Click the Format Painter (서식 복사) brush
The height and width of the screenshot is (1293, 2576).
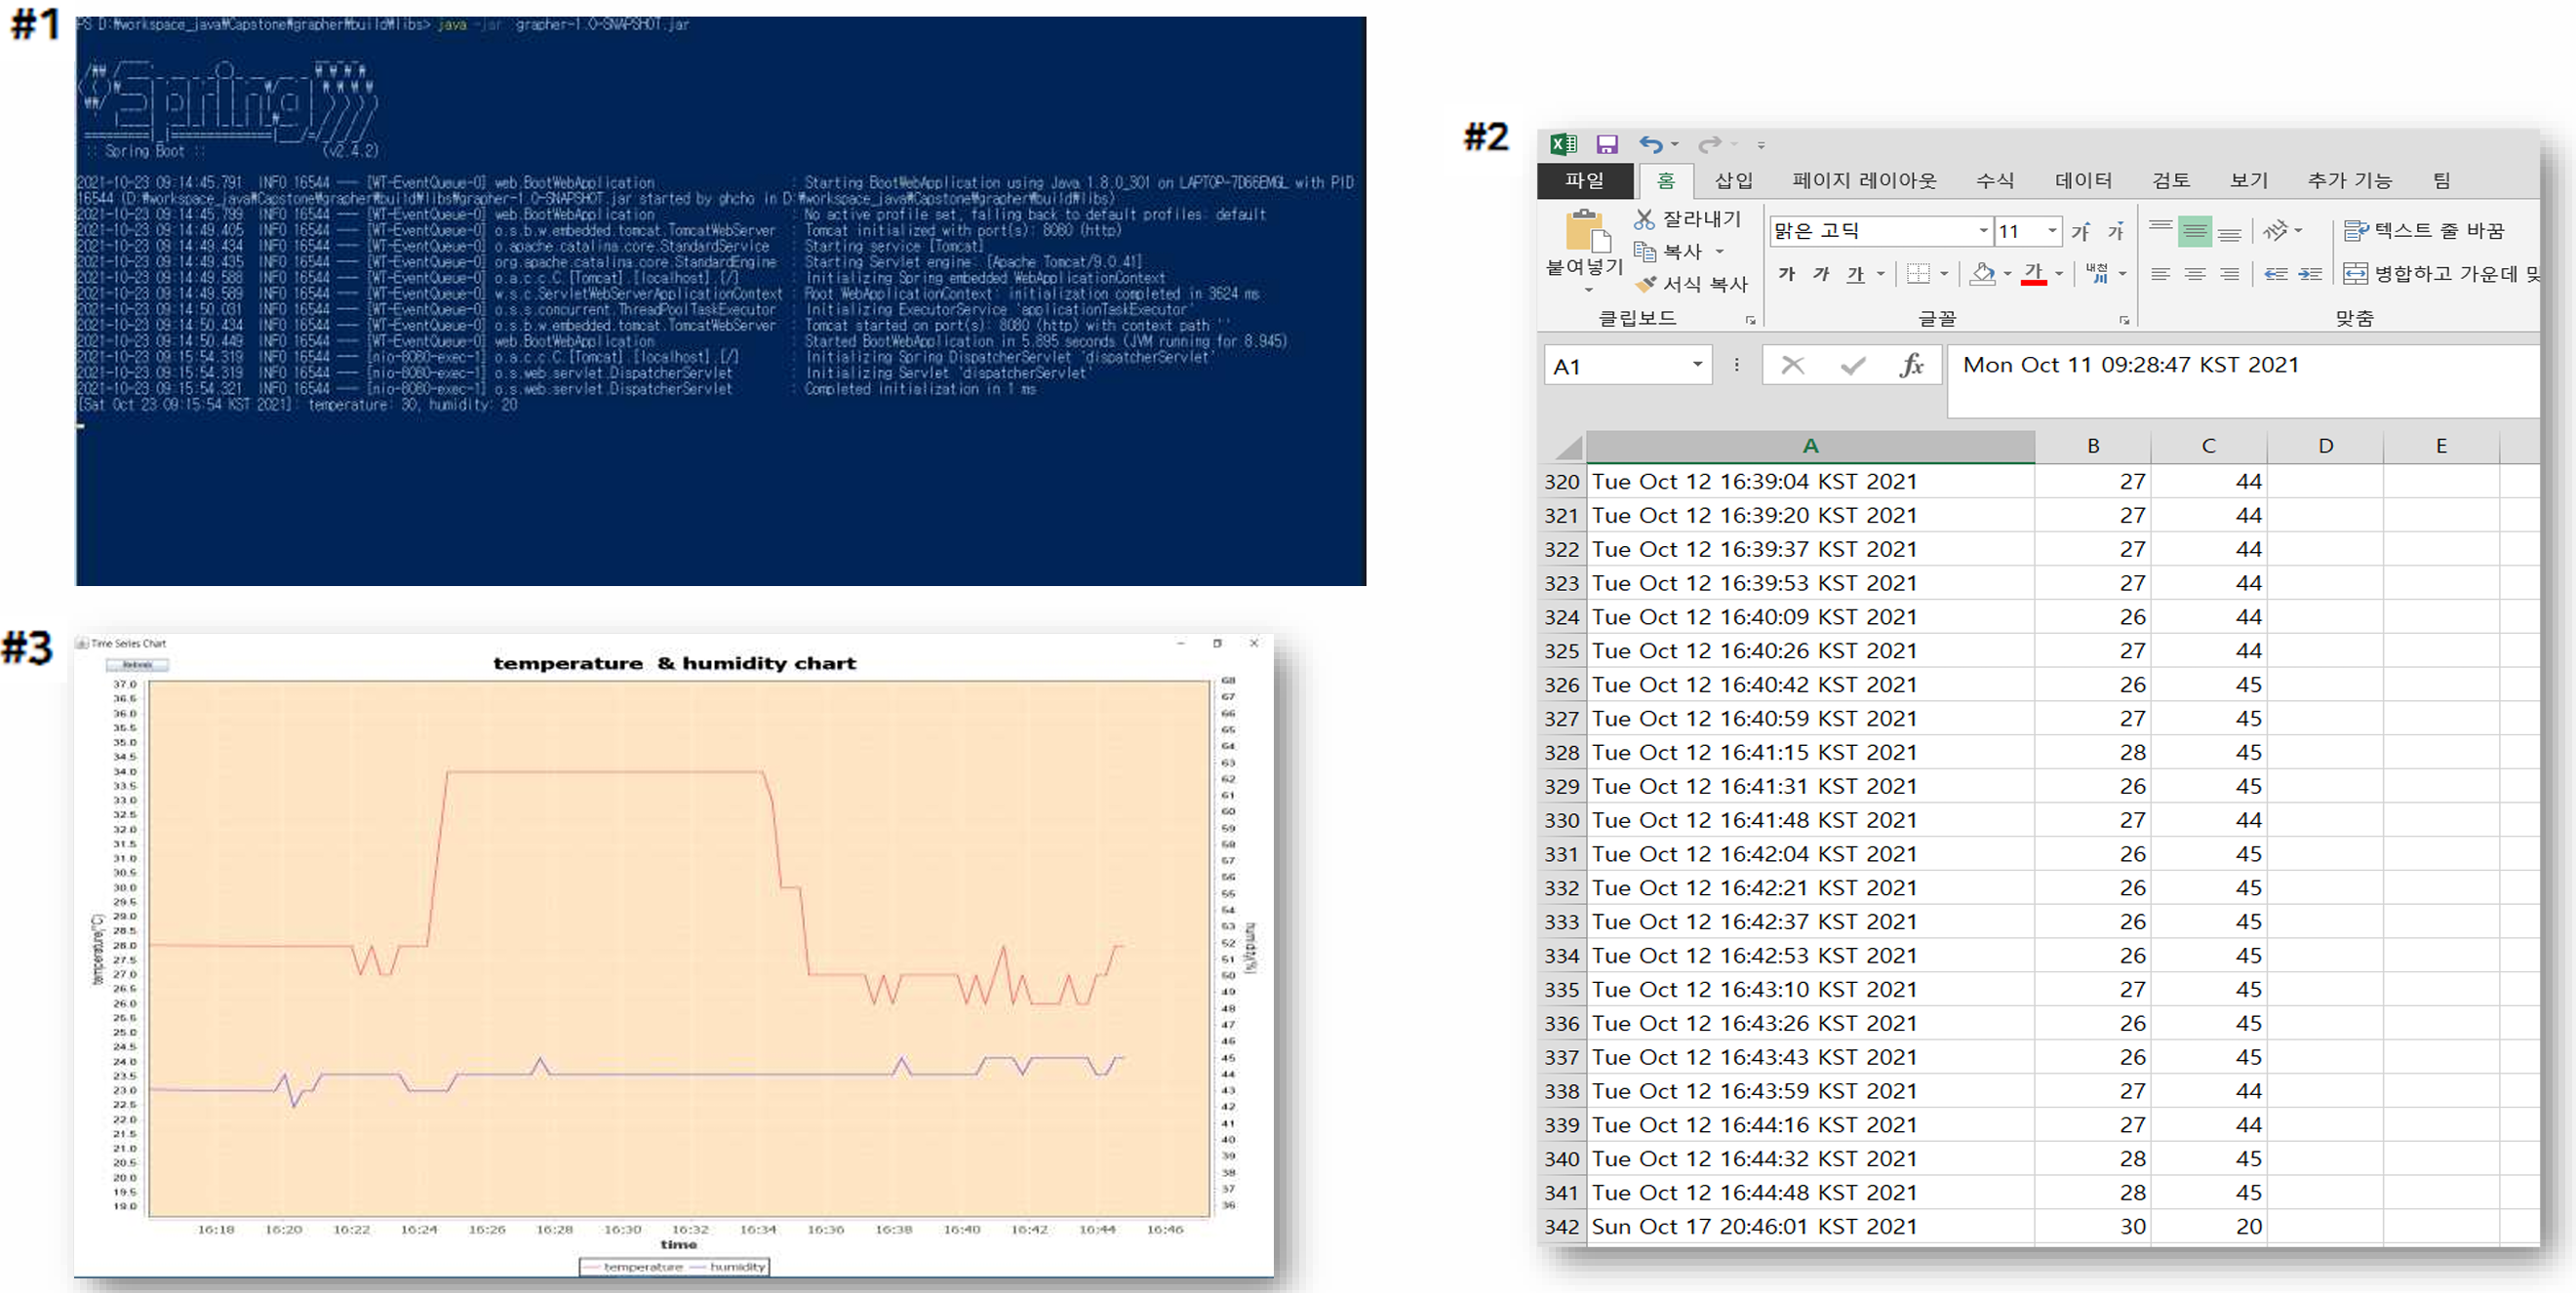[1646, 285]
